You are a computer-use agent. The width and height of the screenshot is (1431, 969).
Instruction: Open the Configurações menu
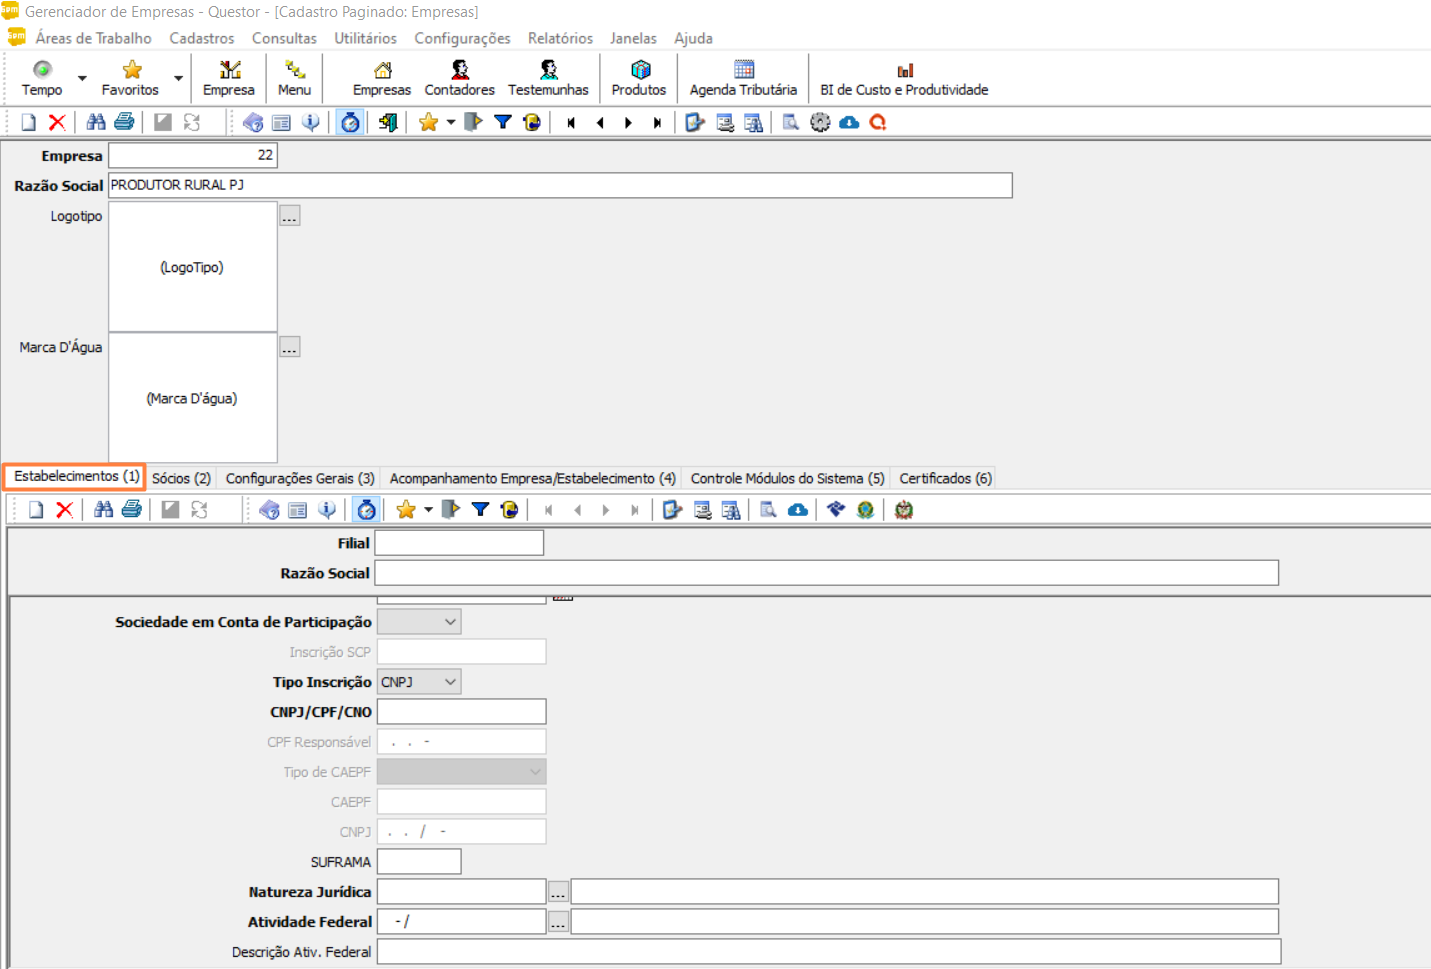coord(462,38)
